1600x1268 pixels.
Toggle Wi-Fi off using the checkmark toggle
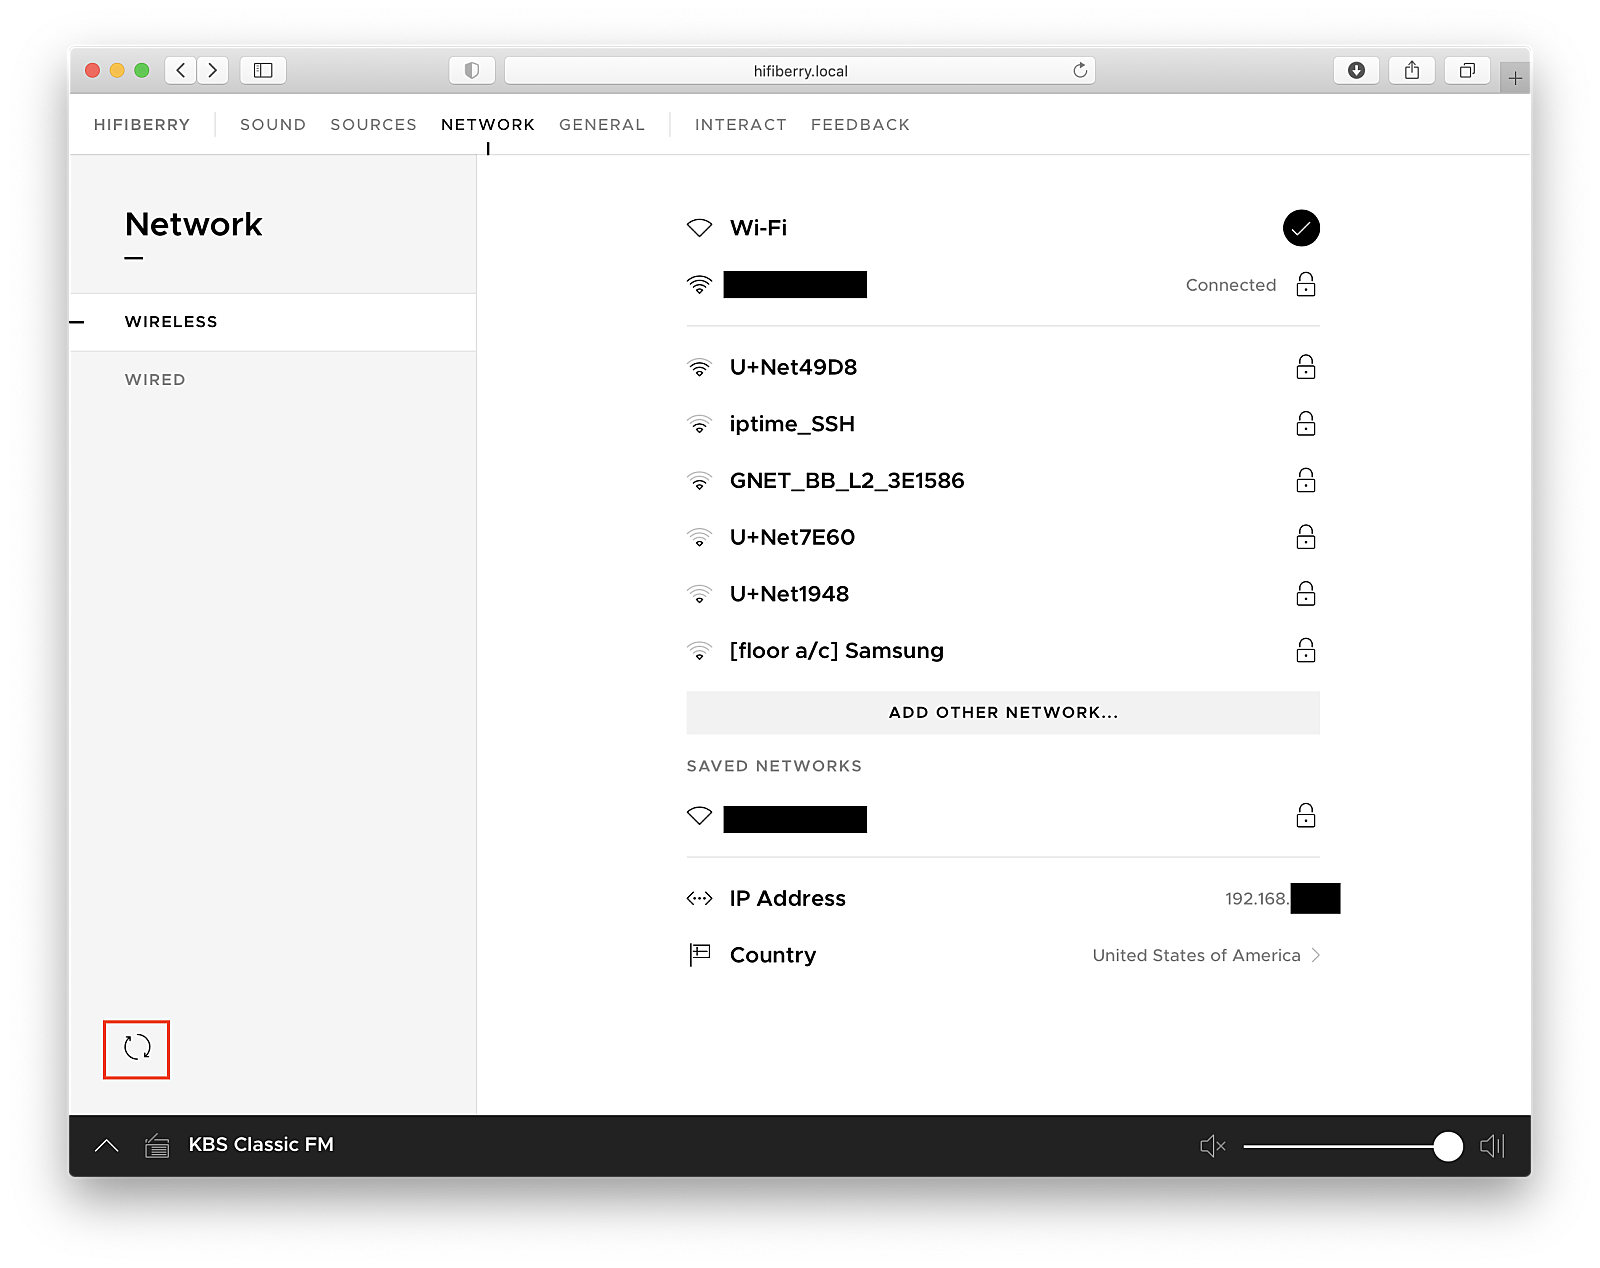coord(1301,228)
